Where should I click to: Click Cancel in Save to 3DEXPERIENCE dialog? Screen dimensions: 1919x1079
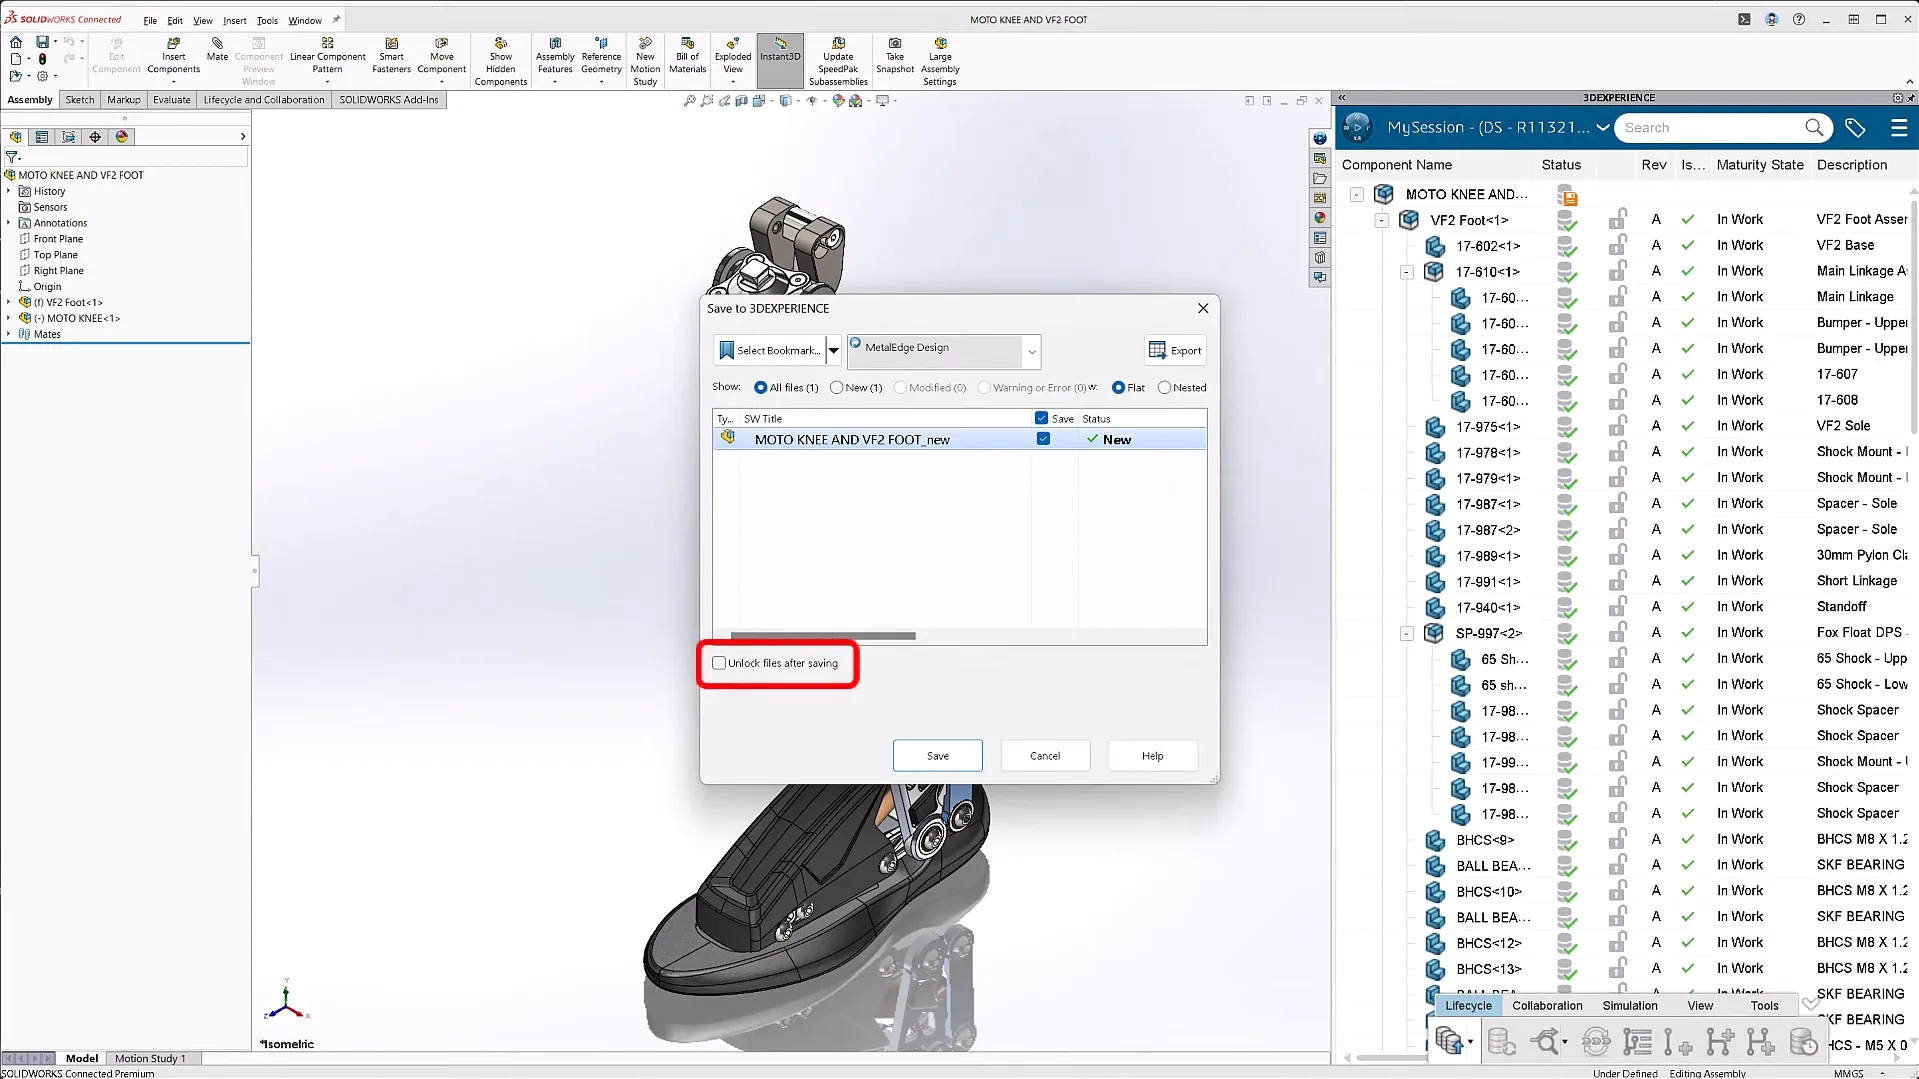1044,756
